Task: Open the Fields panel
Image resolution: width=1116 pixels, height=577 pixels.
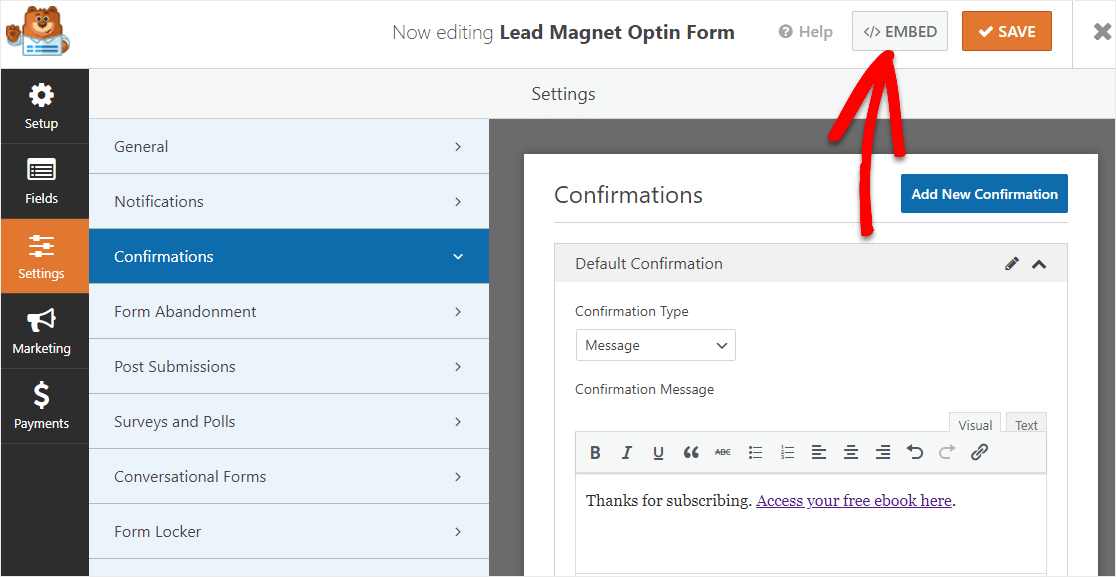Action: pos(44,181)
